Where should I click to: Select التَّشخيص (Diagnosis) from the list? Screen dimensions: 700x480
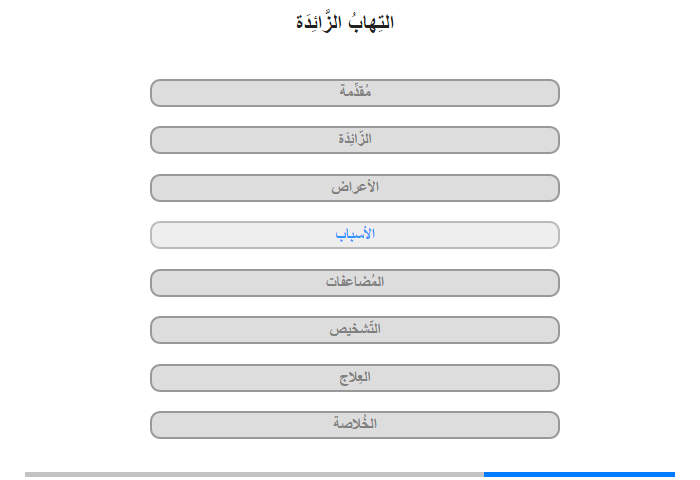click(x=355, y=330)
